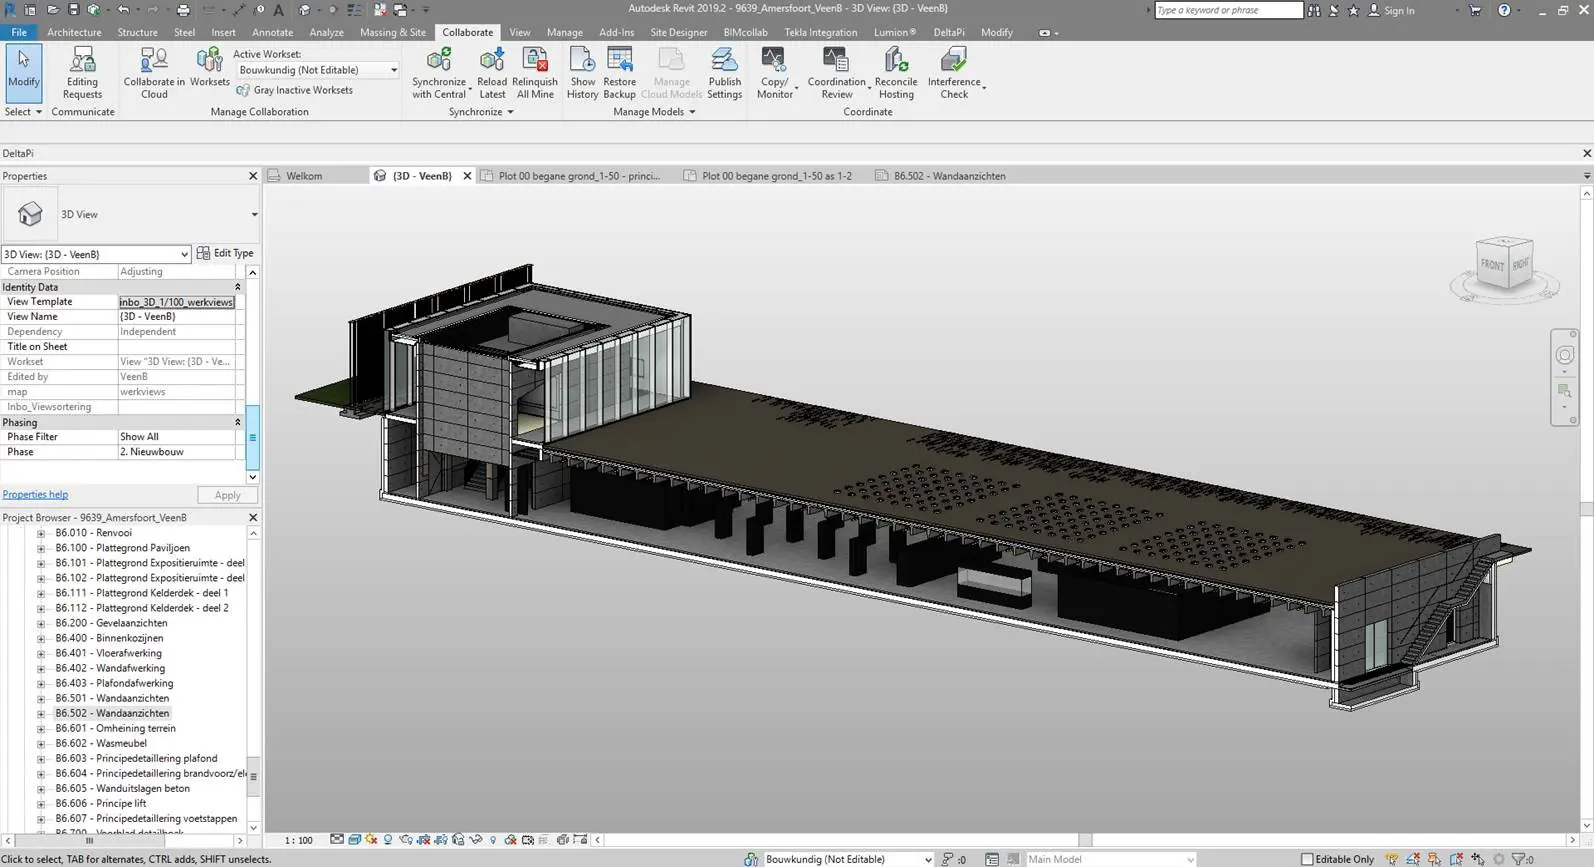Click the Edit Type button
1594x867 pixels.
(226, 253)
